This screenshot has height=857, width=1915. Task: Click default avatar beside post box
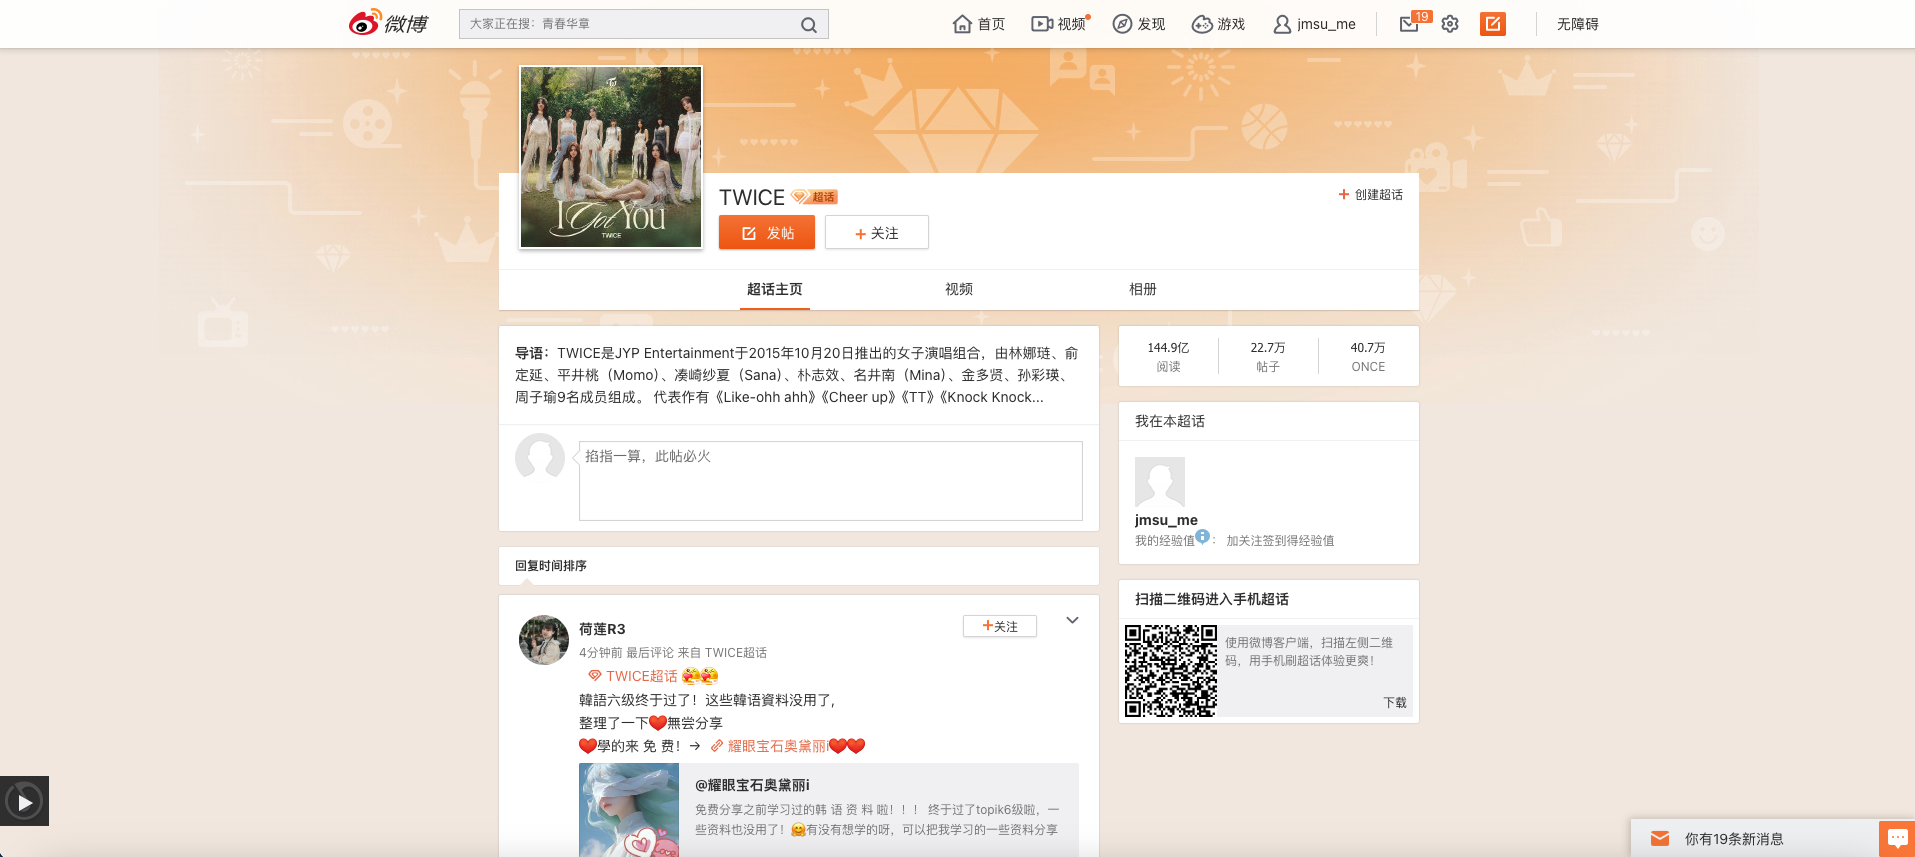540,458
